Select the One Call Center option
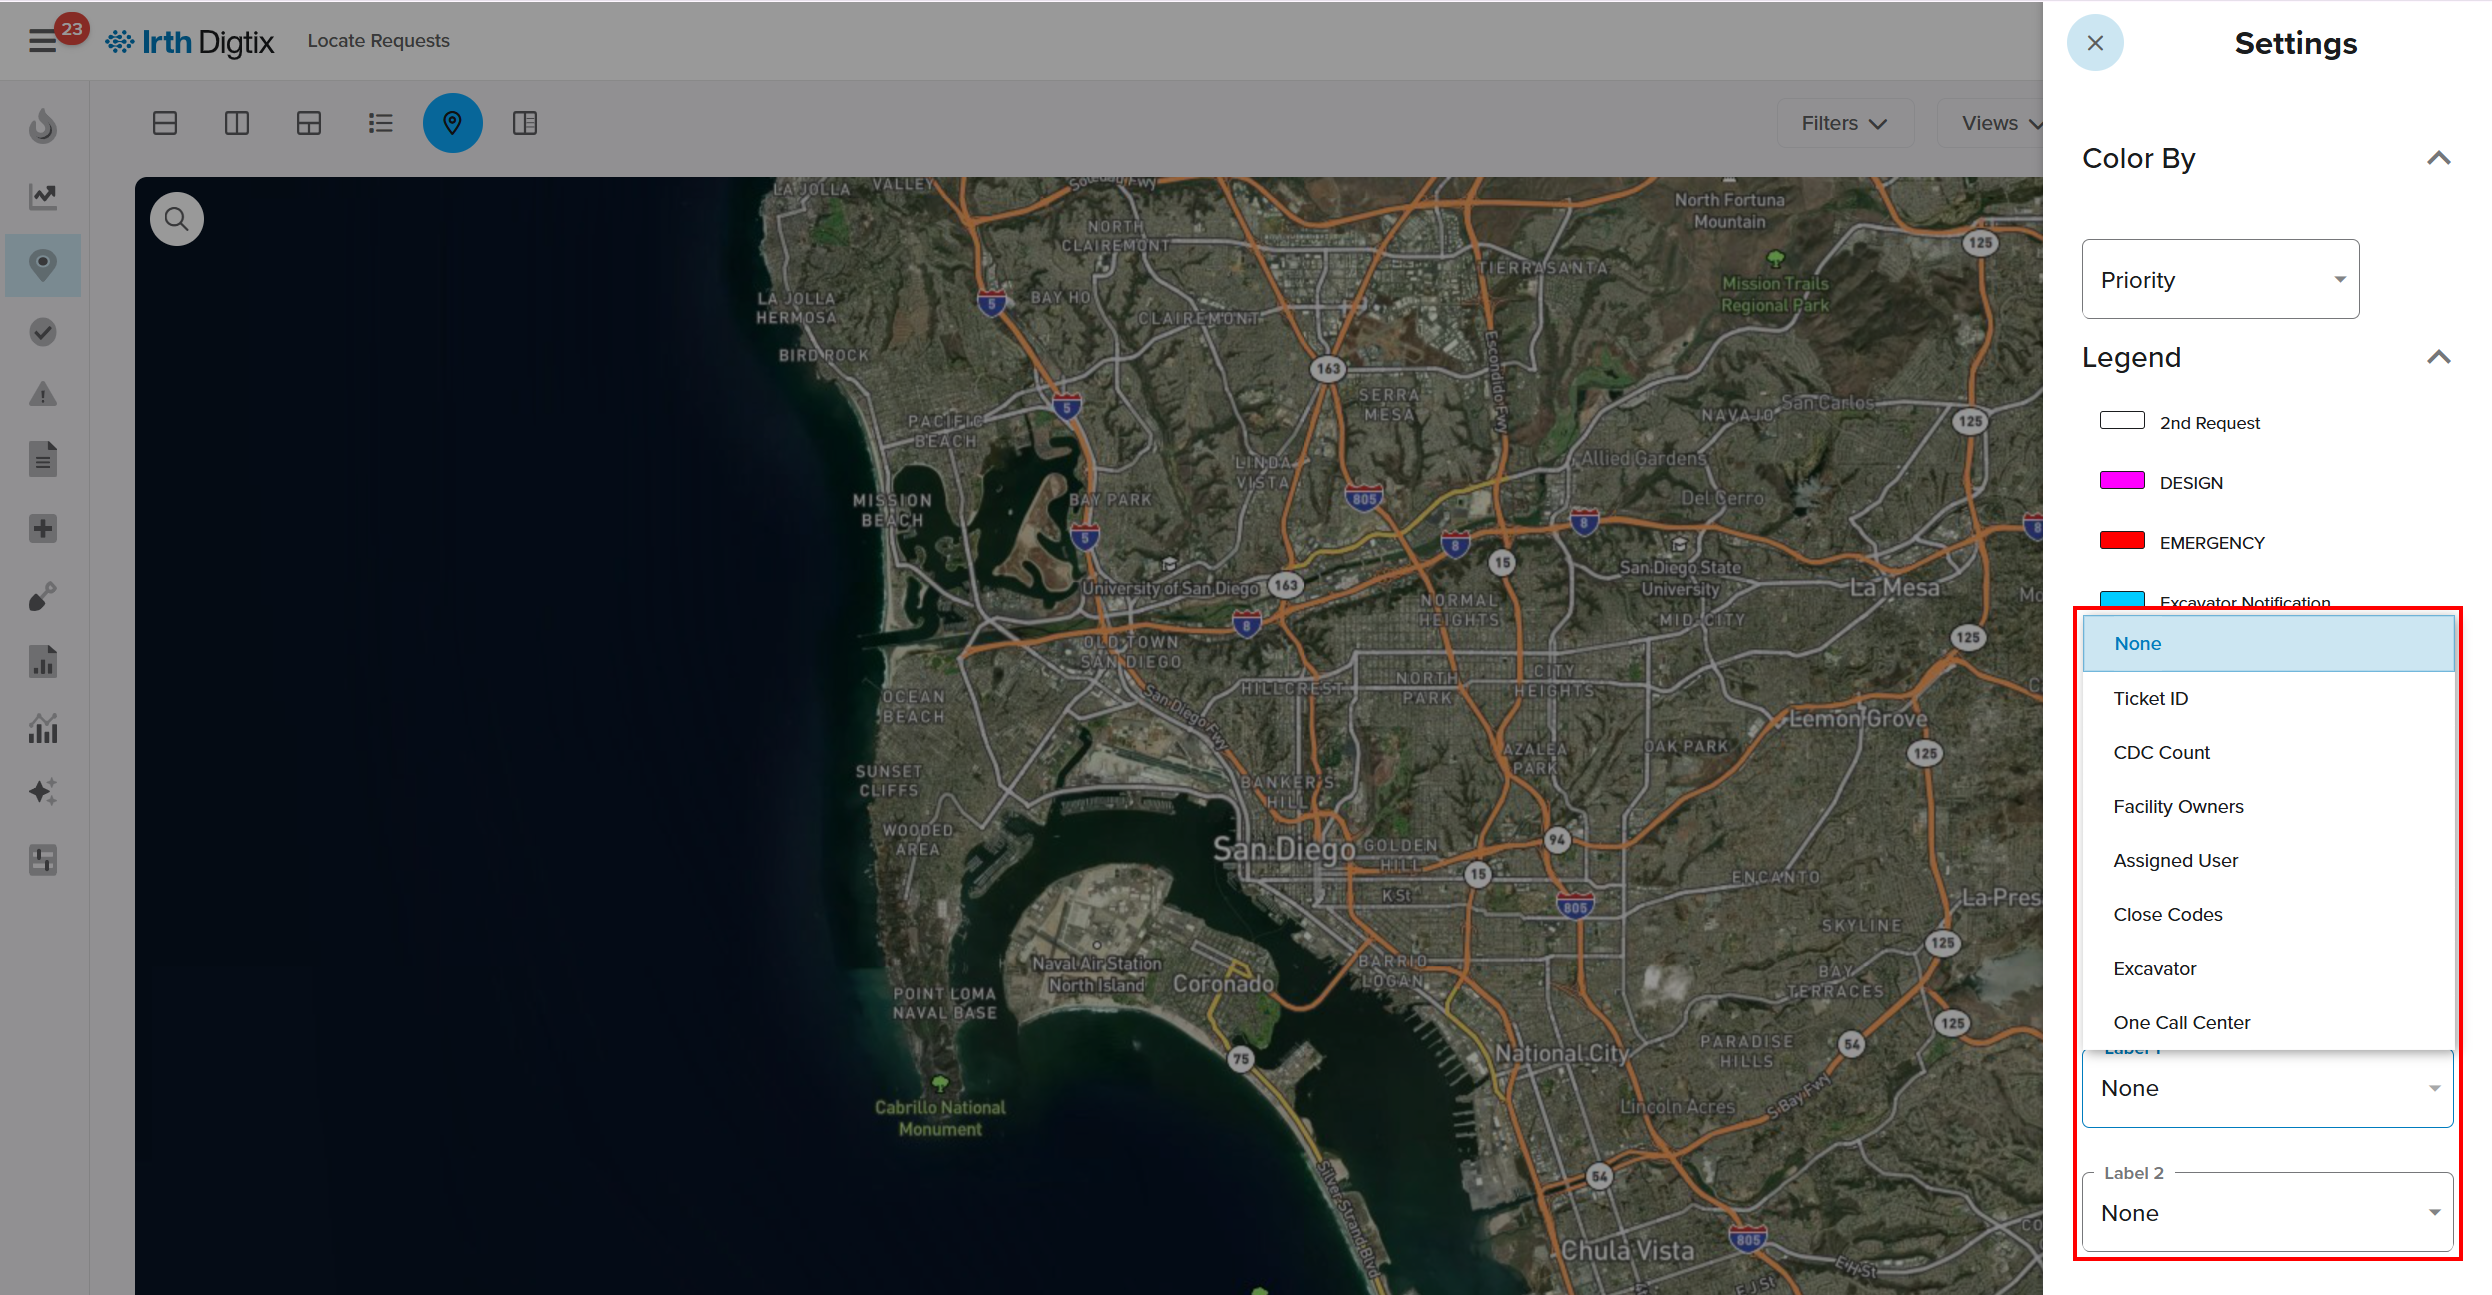2492x1295 pixels. (x=2181, y=1022)
